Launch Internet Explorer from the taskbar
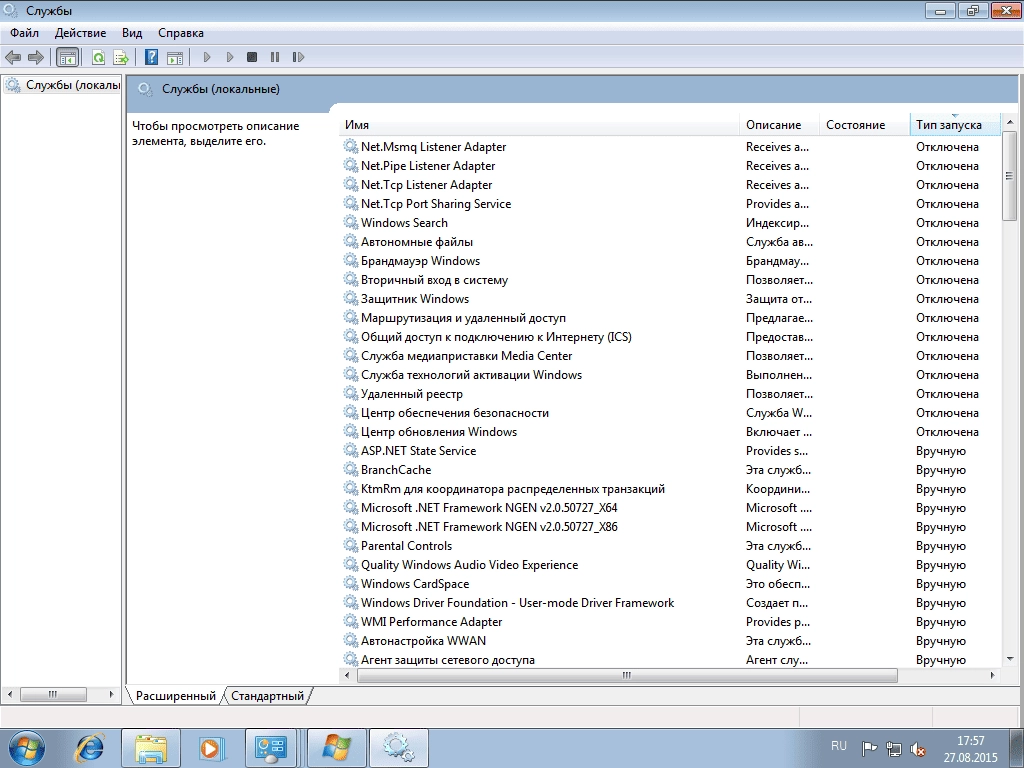This screenshot has height=768, width=1024. click(x=89, y=748)
